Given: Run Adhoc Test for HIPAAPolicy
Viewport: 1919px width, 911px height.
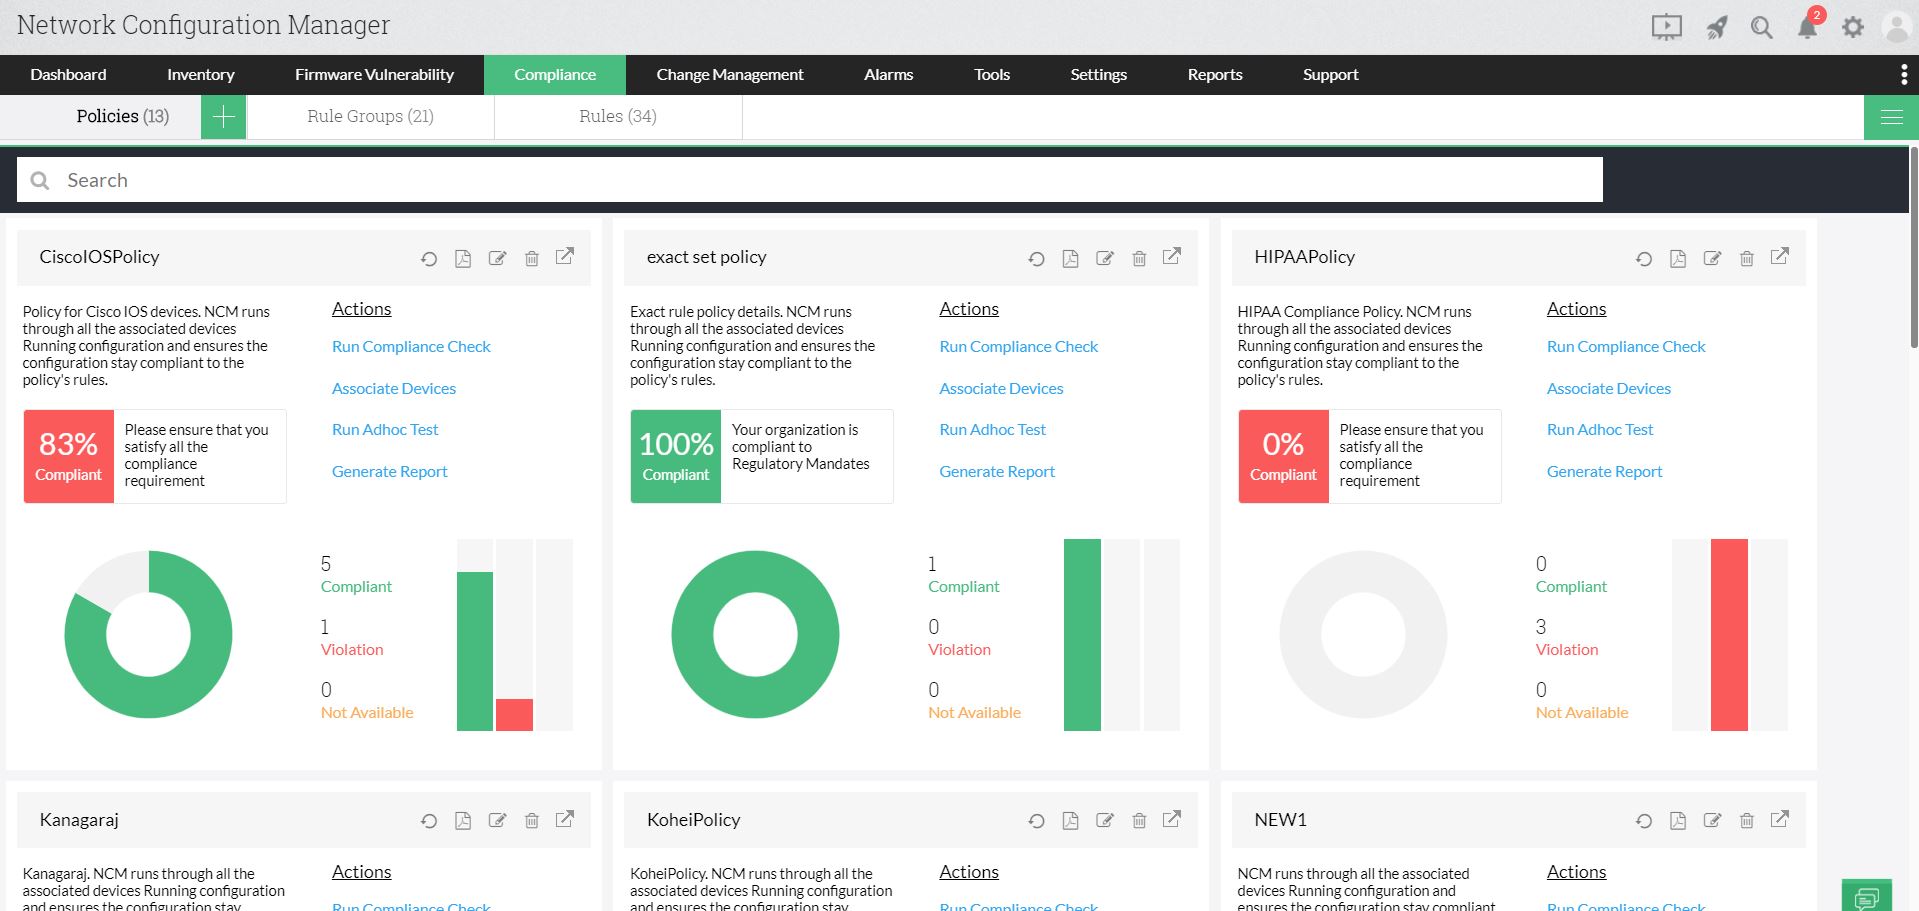Looking at the screenshot, I should coord(1600,430).
